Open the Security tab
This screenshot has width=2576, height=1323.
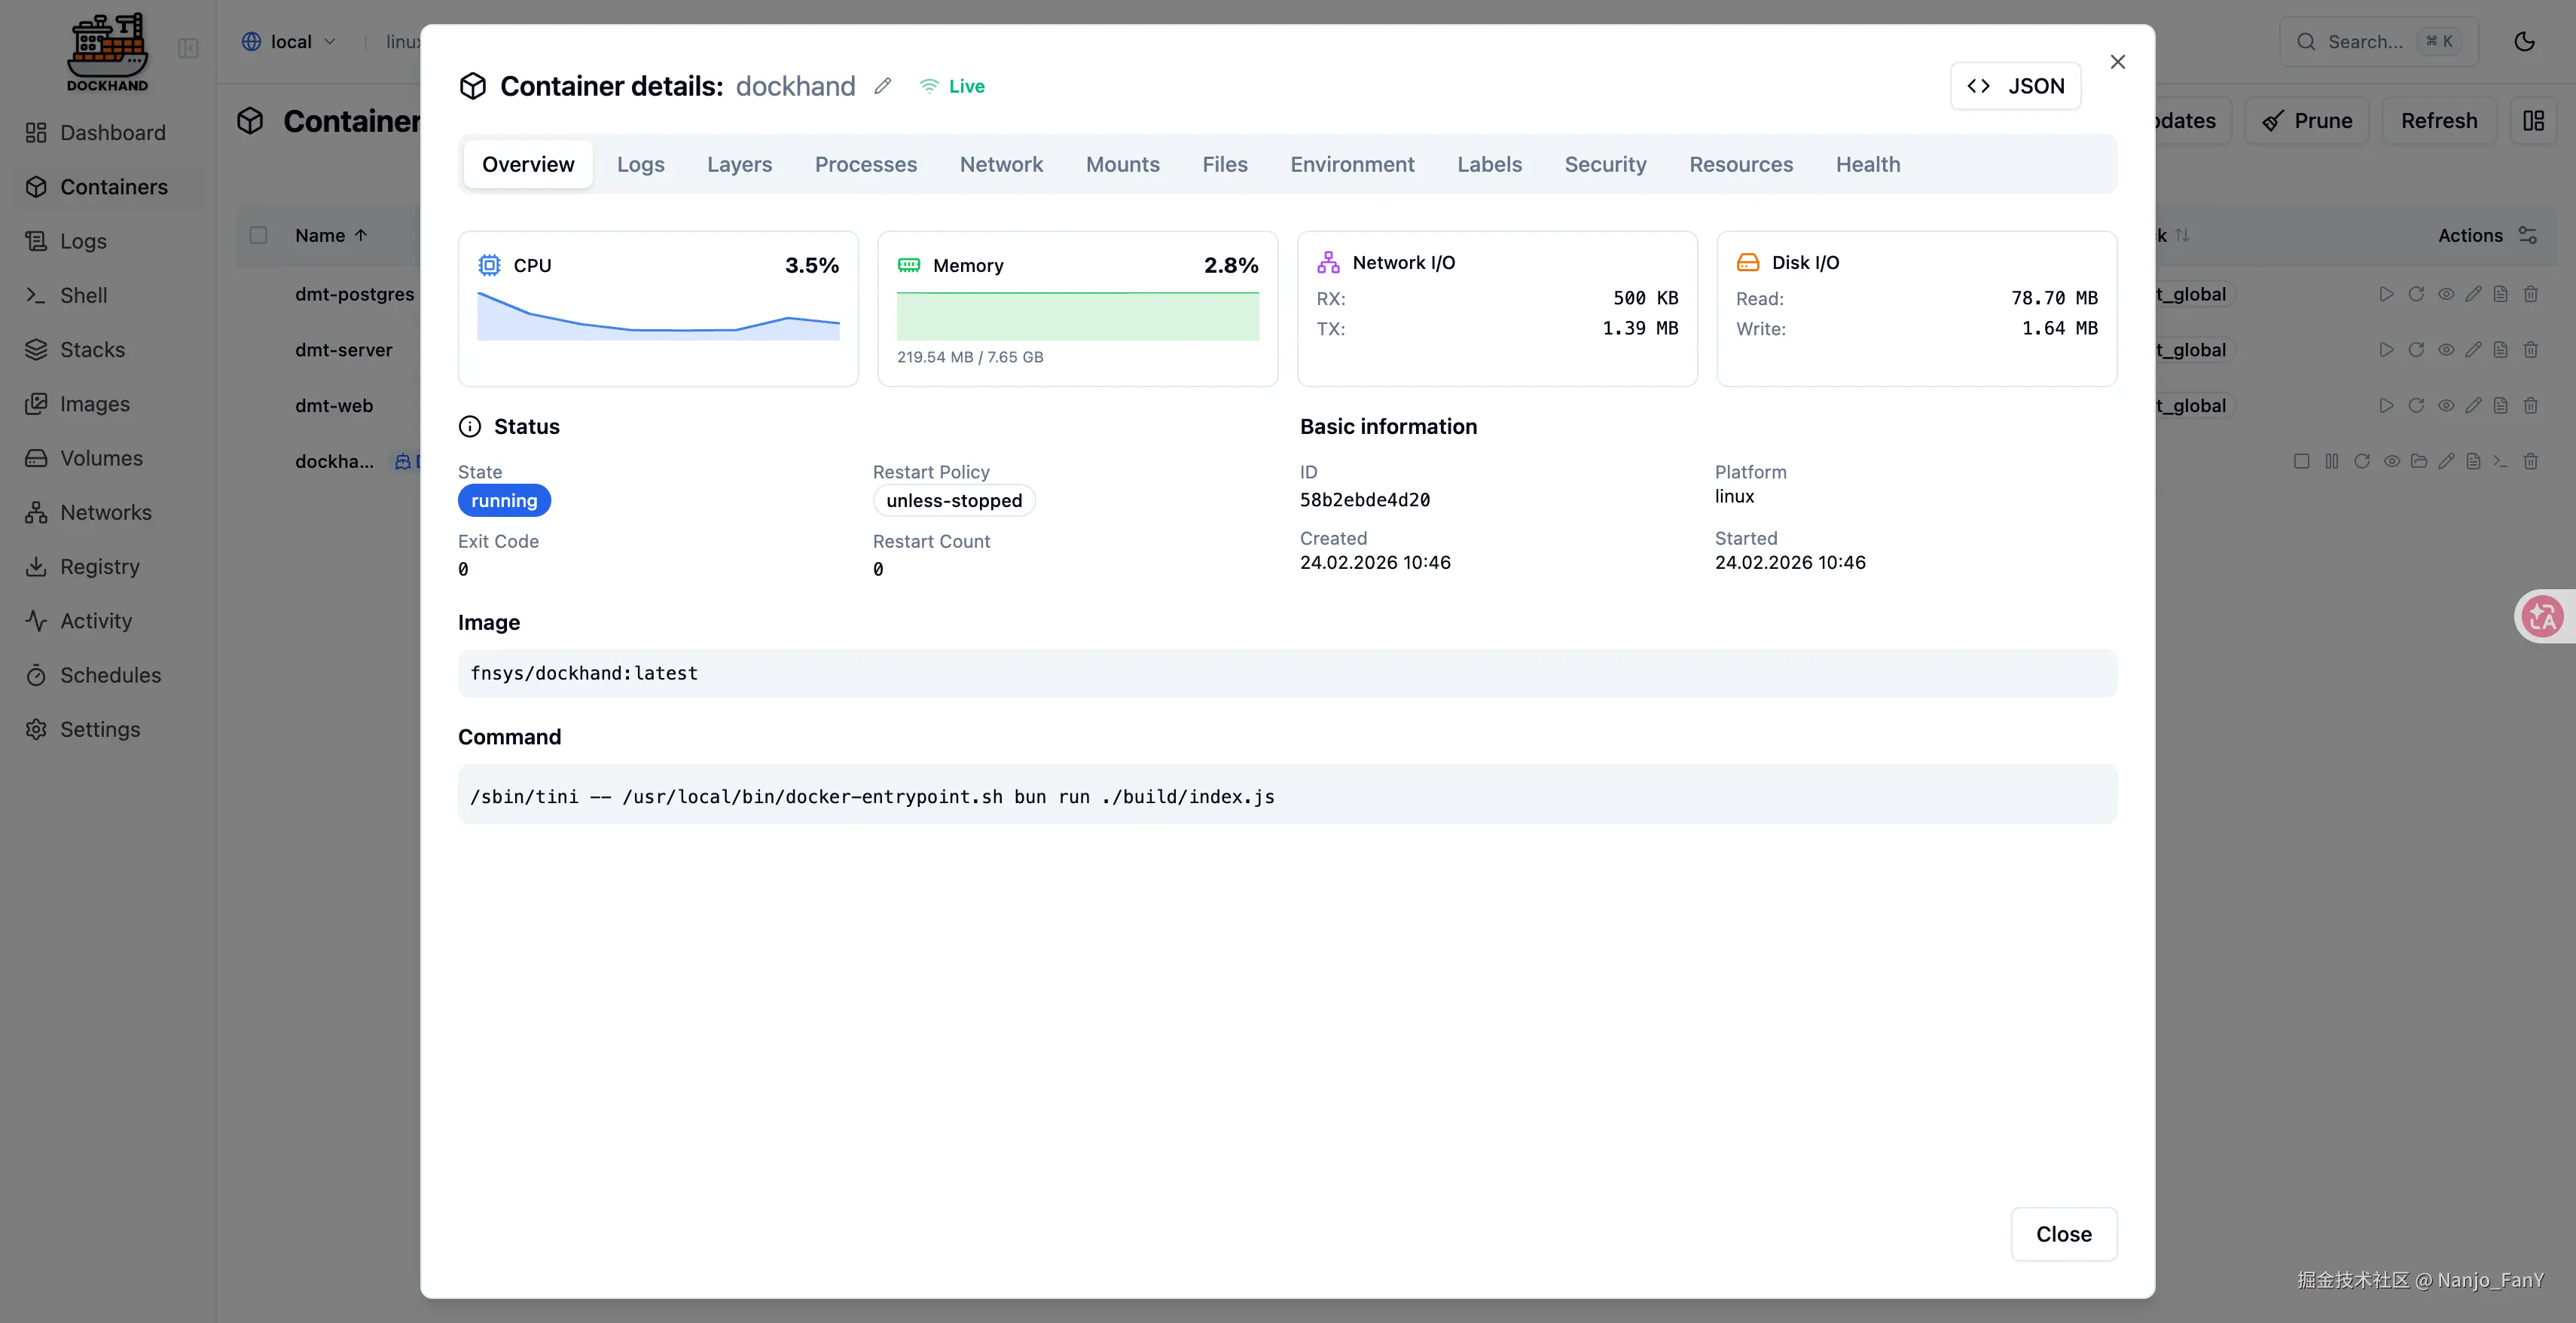(1604, 164)
